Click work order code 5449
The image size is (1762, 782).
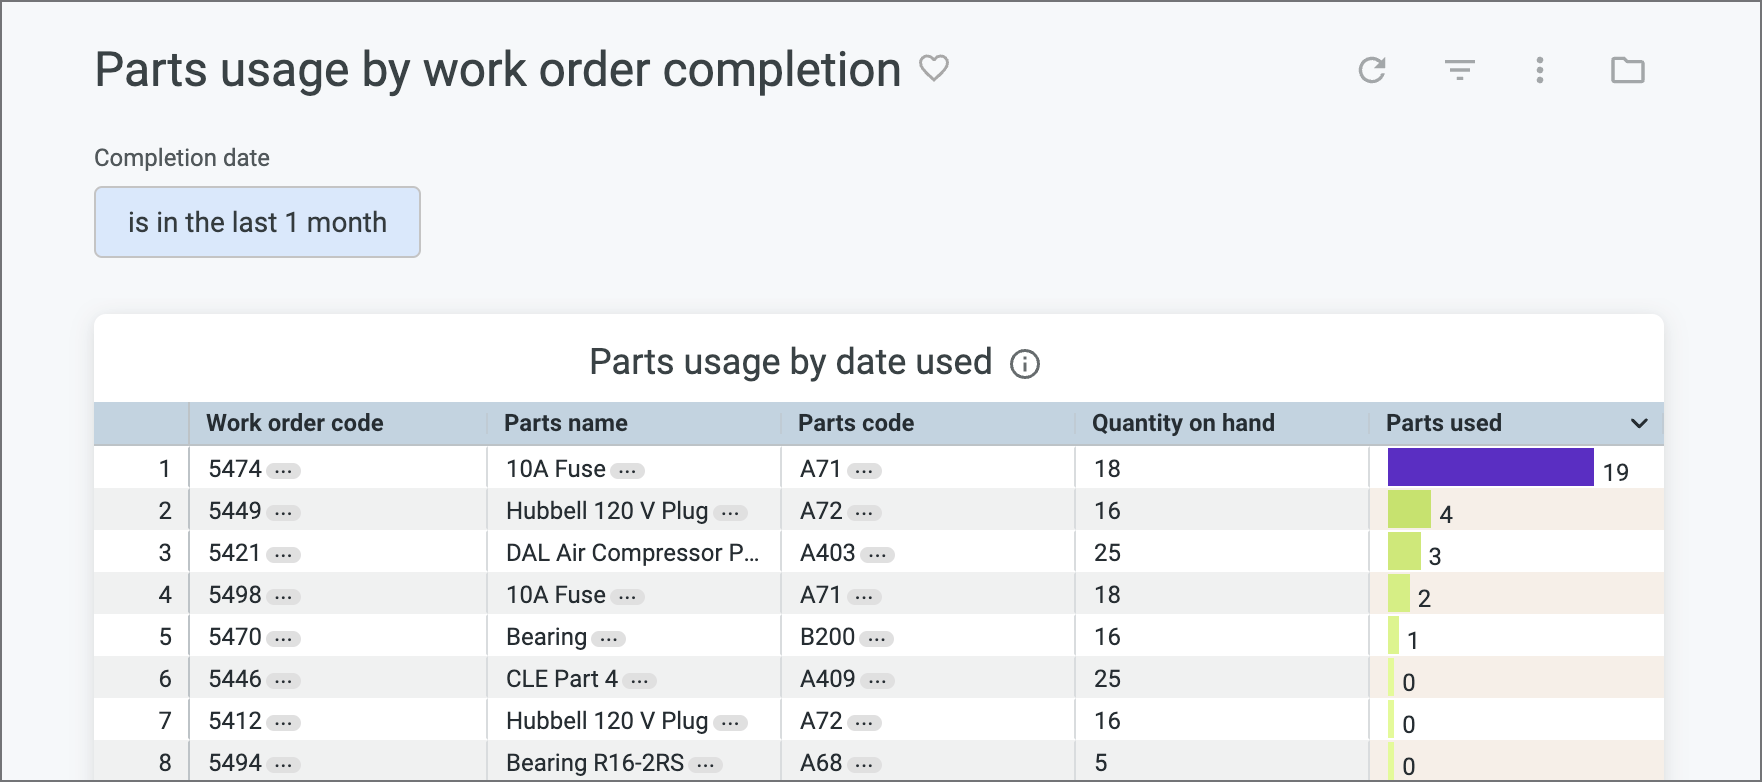point(234,511)
